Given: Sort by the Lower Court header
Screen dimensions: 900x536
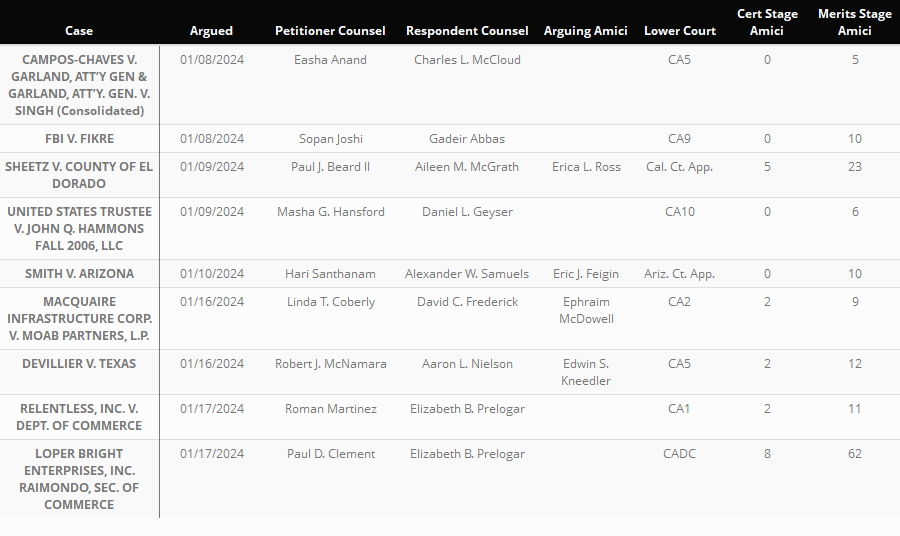Looking at the screenshot, I should click(x=680, y=31).
